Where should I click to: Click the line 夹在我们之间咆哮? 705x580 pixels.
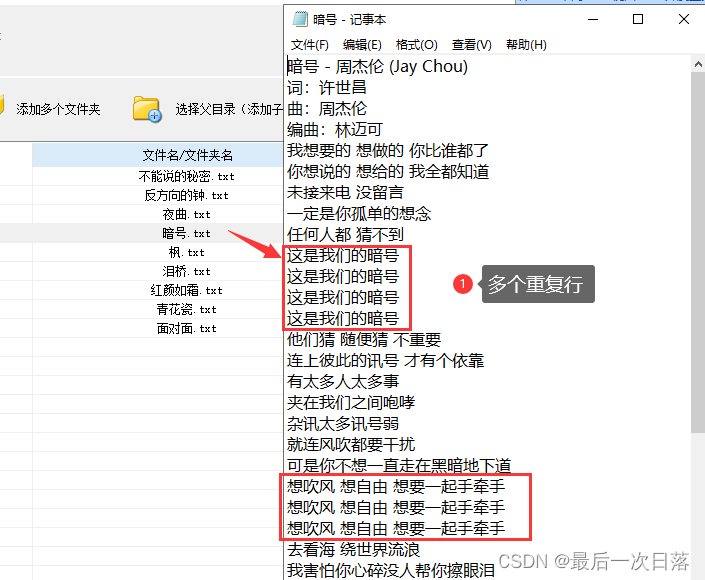351,402
